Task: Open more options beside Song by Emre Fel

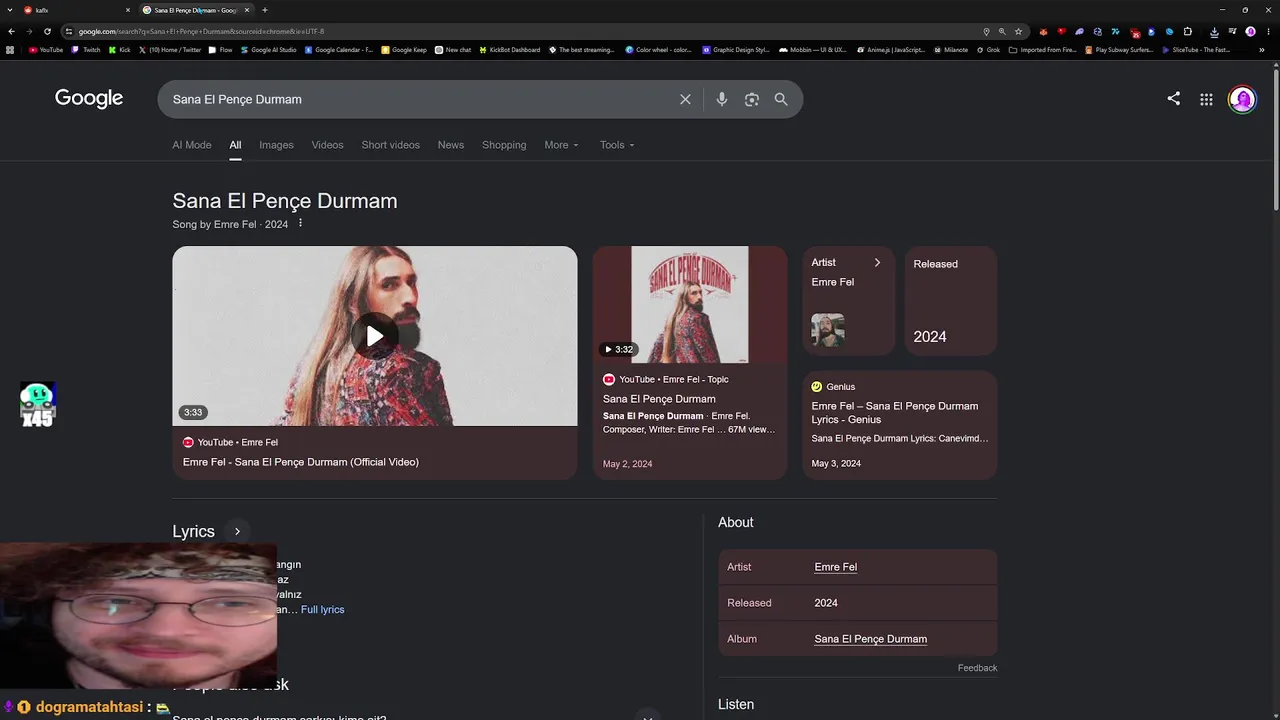Action: tap(300, 223)
